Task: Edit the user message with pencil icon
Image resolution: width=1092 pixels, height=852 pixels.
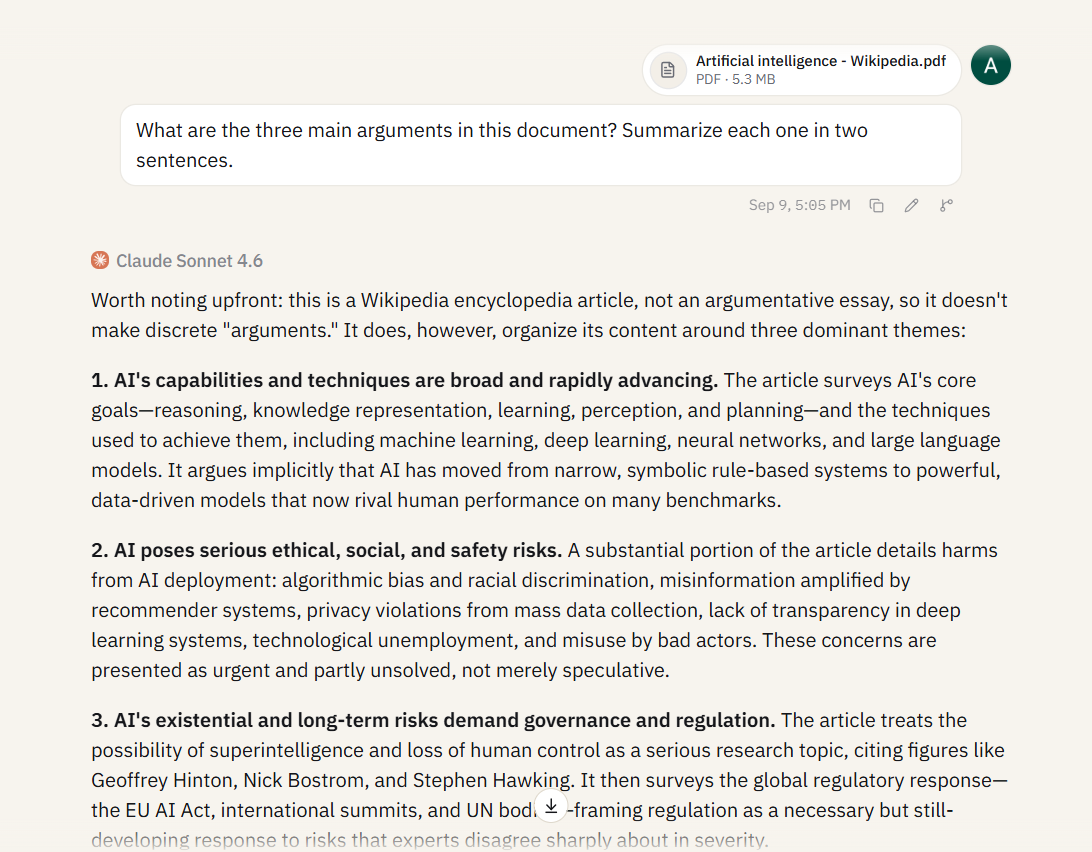Action: click(x=911, y=206)
